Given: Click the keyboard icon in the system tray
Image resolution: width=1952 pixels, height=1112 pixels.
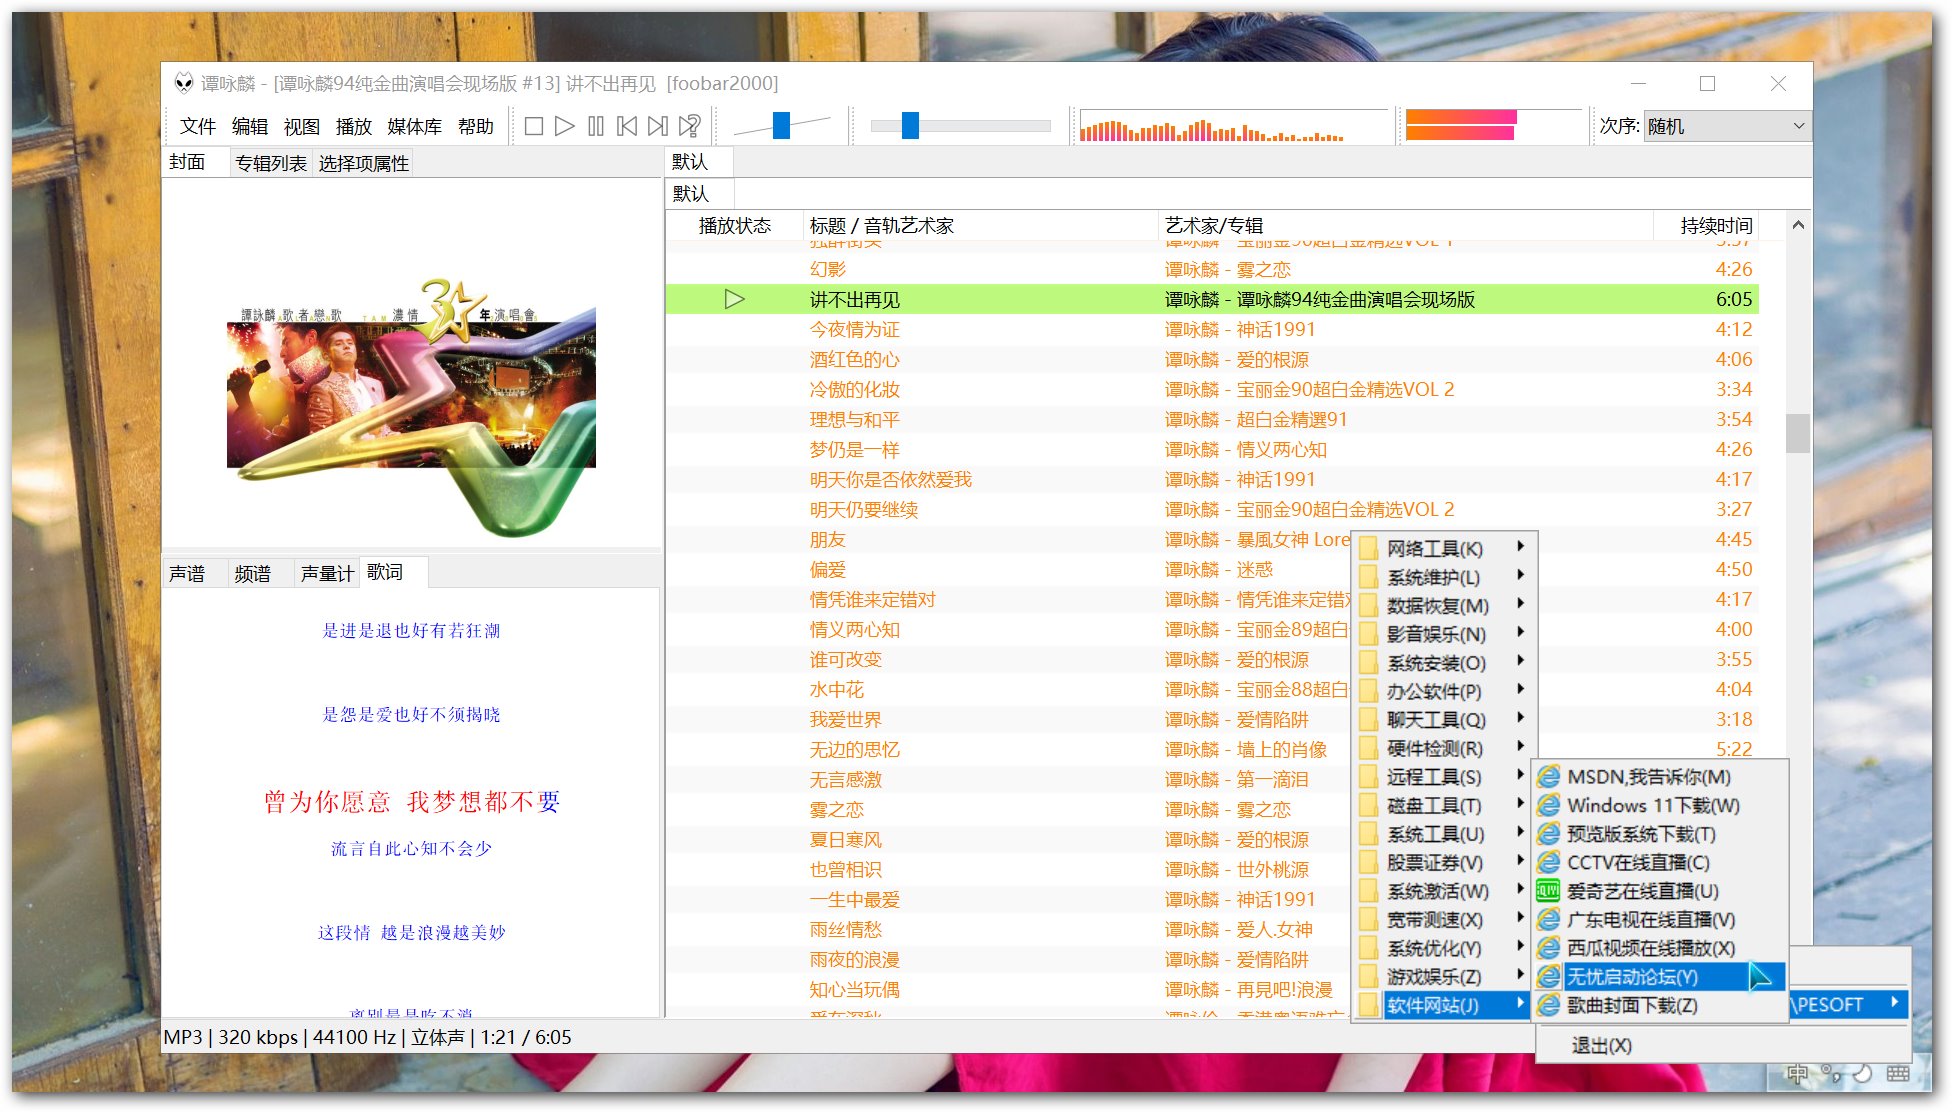Looking at the screenshot, I should [x=1897, y=1074].
